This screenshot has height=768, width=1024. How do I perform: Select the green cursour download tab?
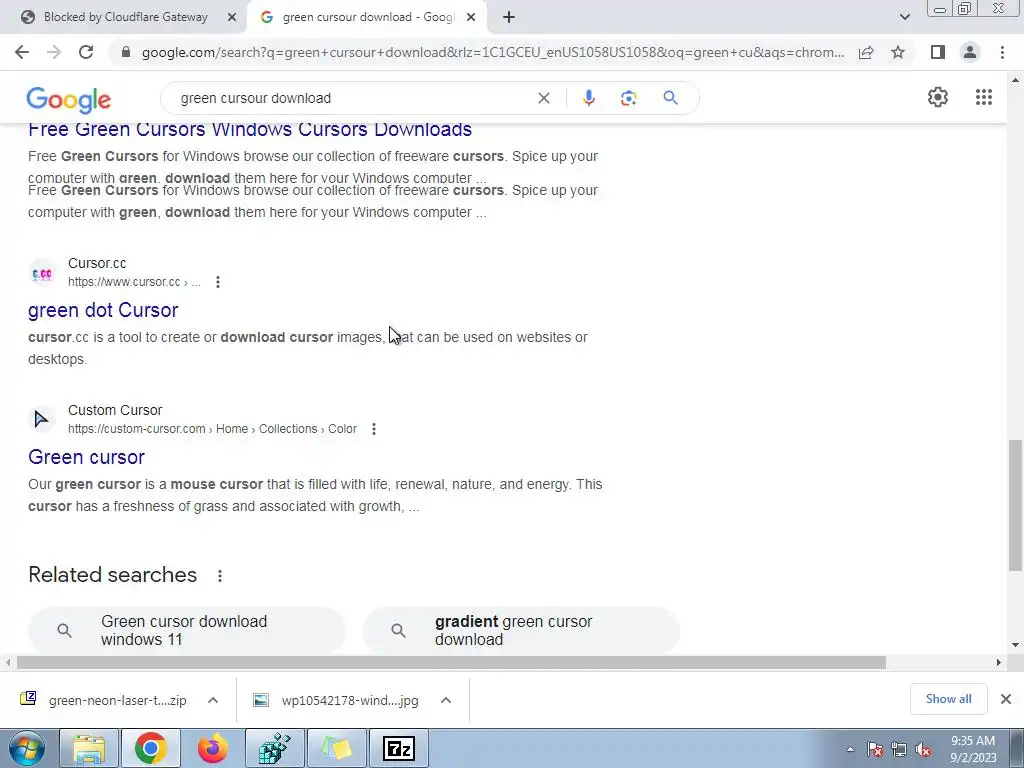point(368,17)
